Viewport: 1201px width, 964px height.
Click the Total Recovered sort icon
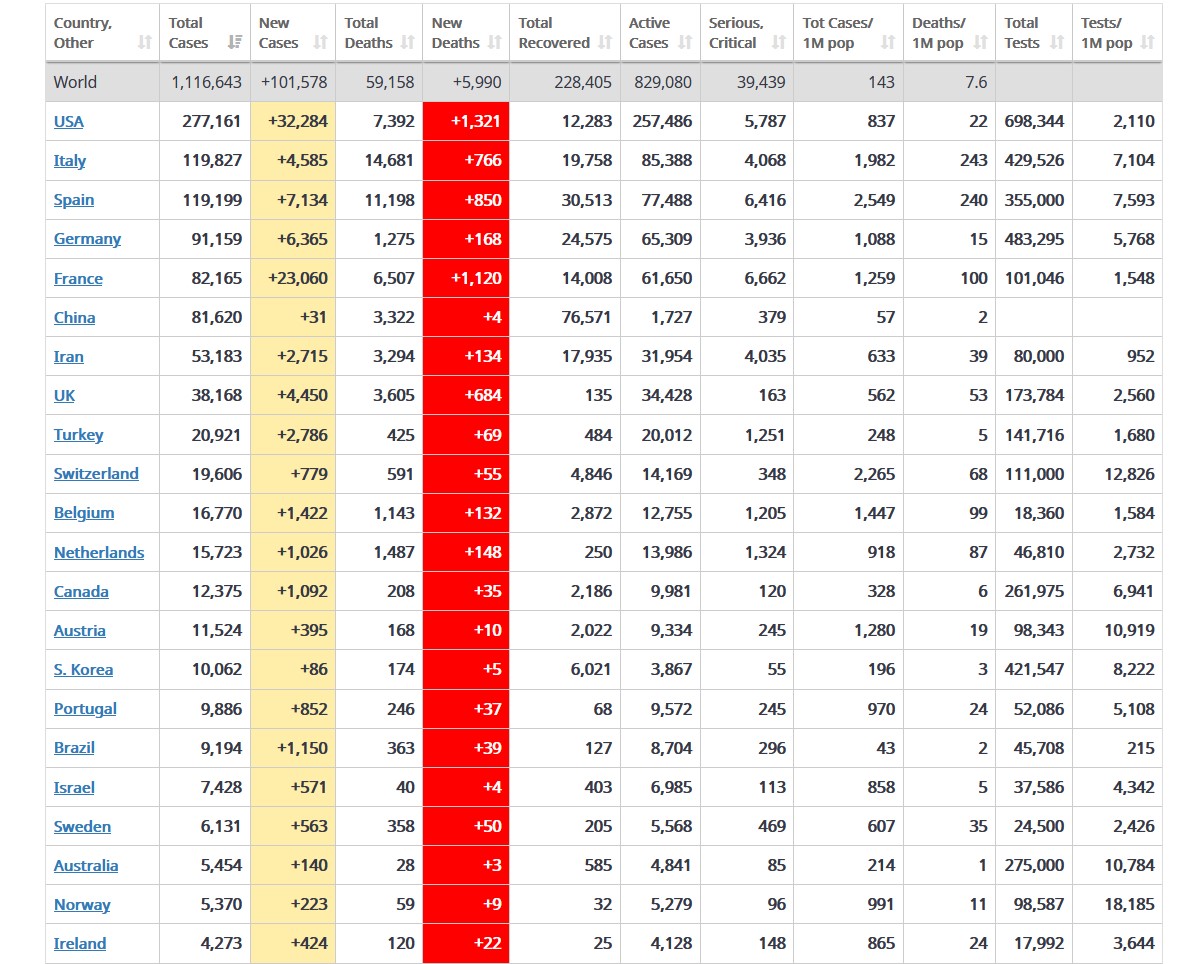pos(605,43)
